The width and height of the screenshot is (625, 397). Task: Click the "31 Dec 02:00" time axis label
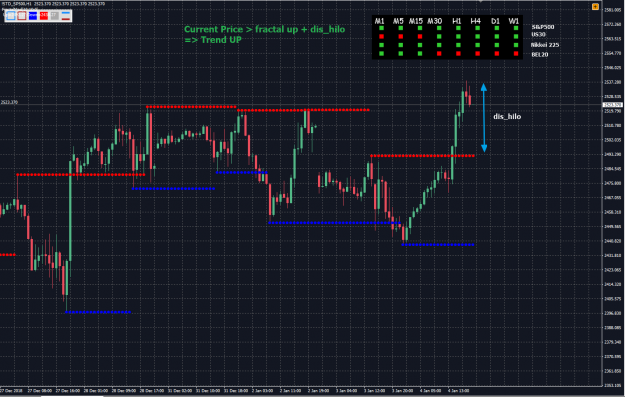pos(180,391)
